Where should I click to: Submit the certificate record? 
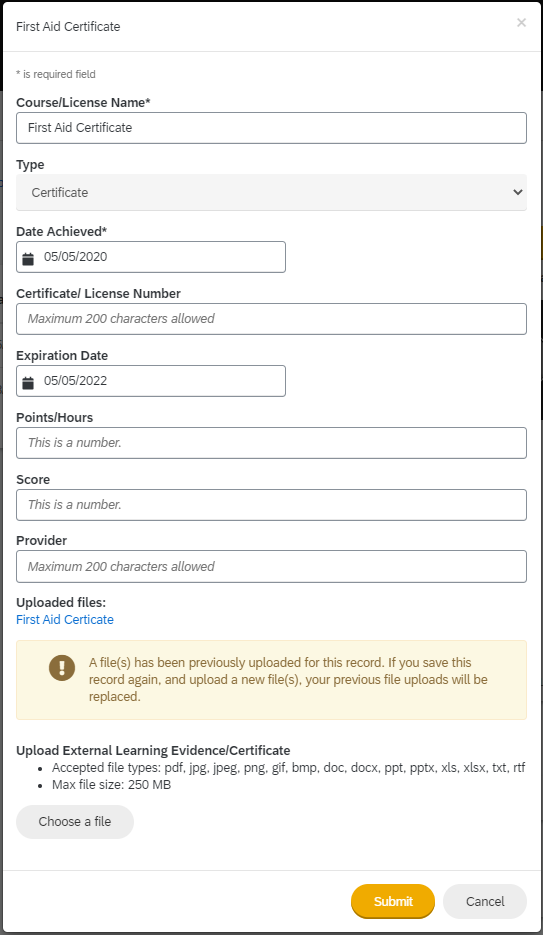click(393, 901)
